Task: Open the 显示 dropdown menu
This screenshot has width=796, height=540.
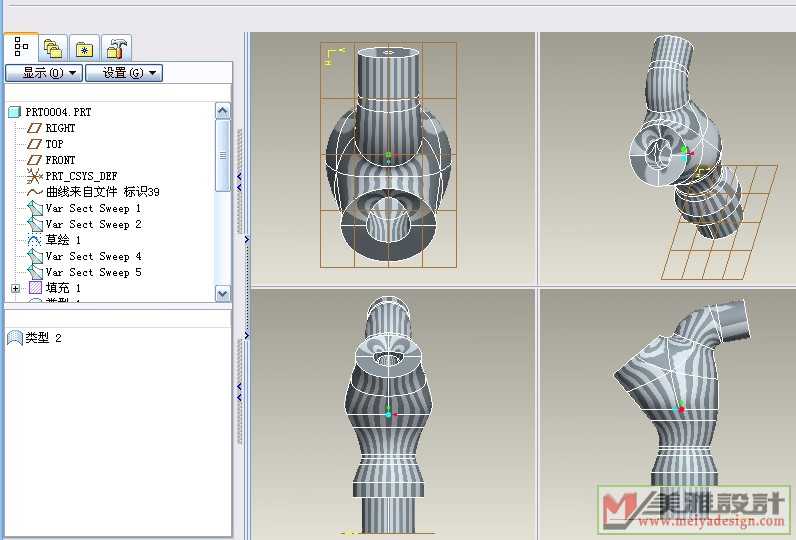Action: point(43,73)
